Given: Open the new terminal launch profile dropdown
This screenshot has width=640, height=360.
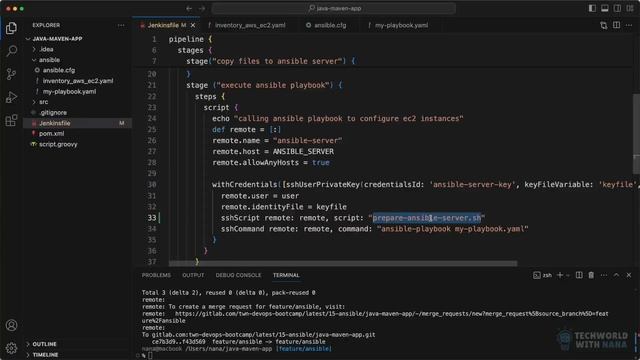Looking at the screenshot, I should (568, 276).
